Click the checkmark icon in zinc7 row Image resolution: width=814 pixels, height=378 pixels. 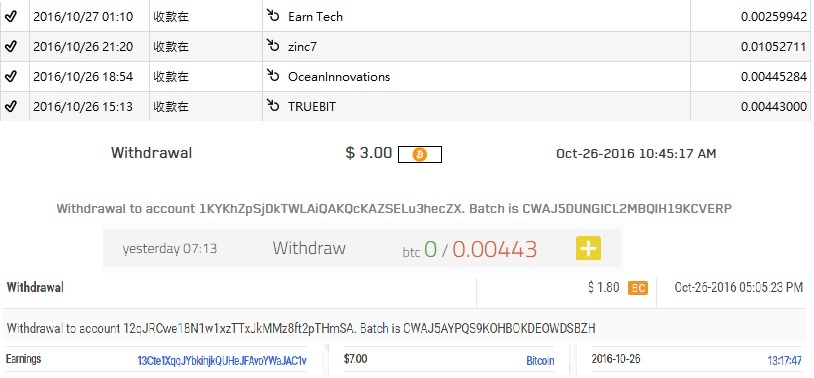10,46
